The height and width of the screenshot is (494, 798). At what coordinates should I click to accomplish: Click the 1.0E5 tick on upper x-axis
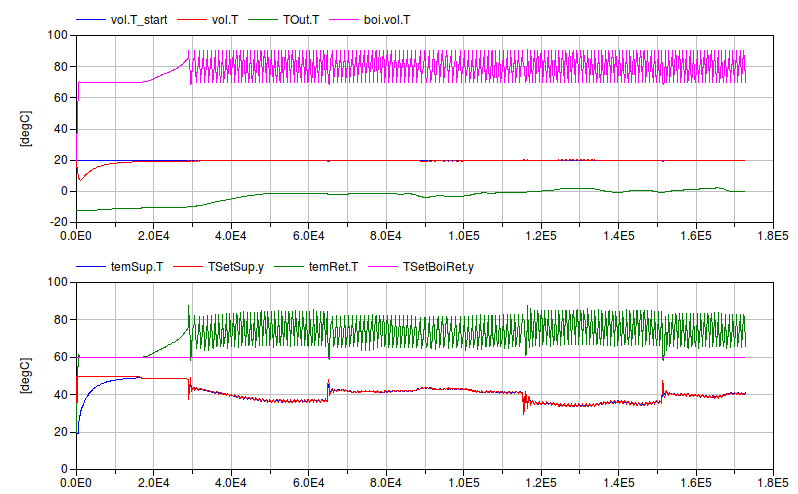pos(464,235)
